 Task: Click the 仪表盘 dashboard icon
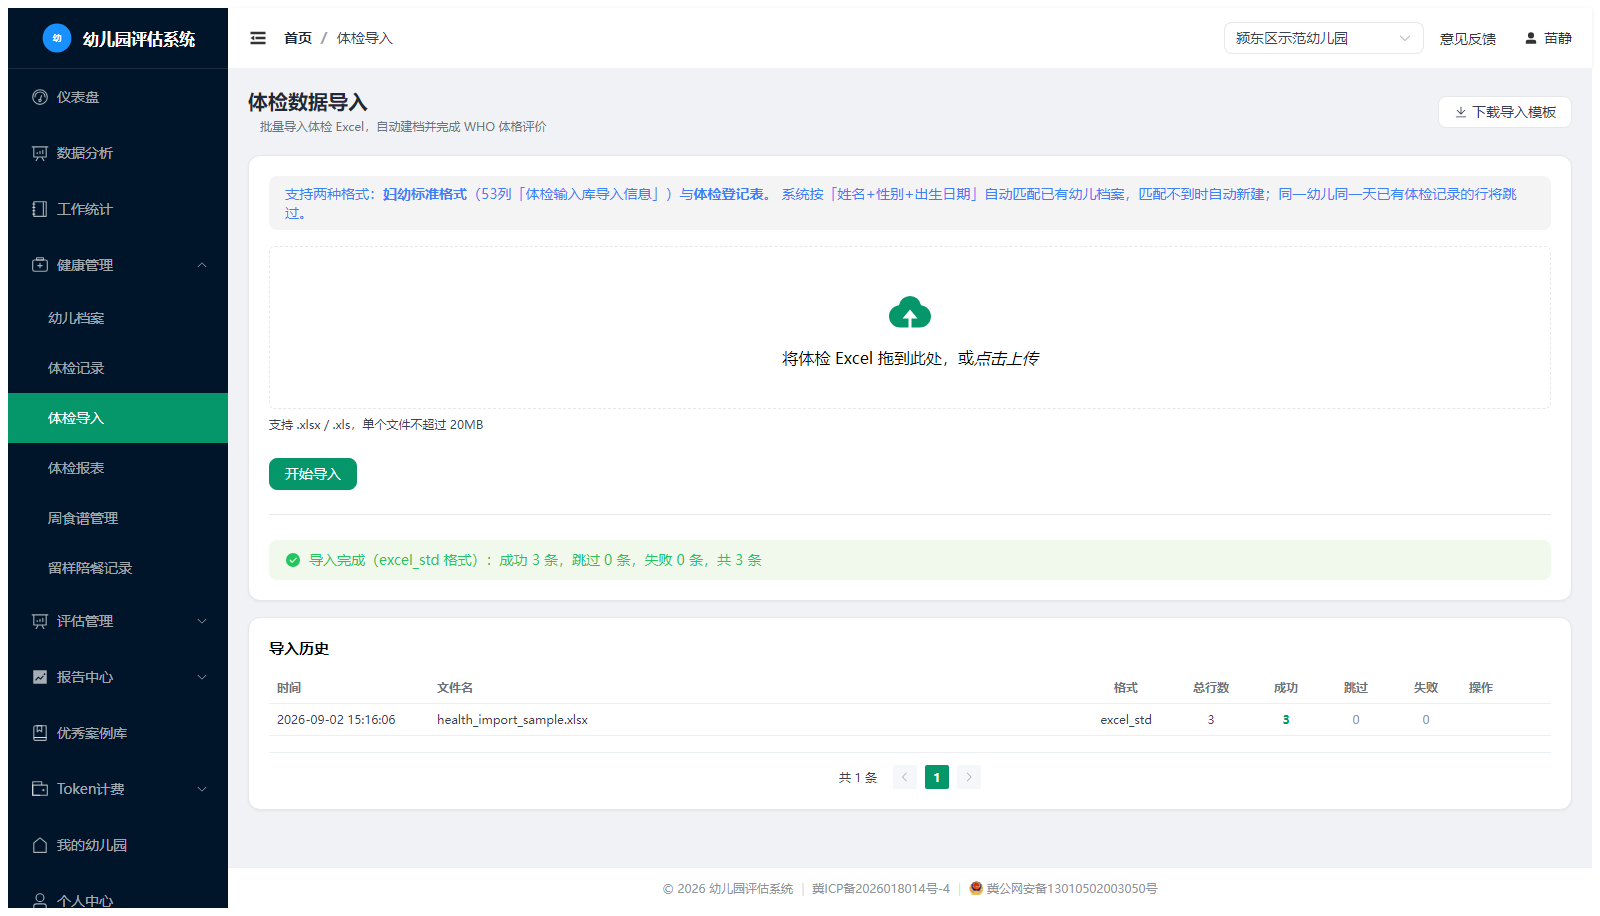tap(40, 97)
